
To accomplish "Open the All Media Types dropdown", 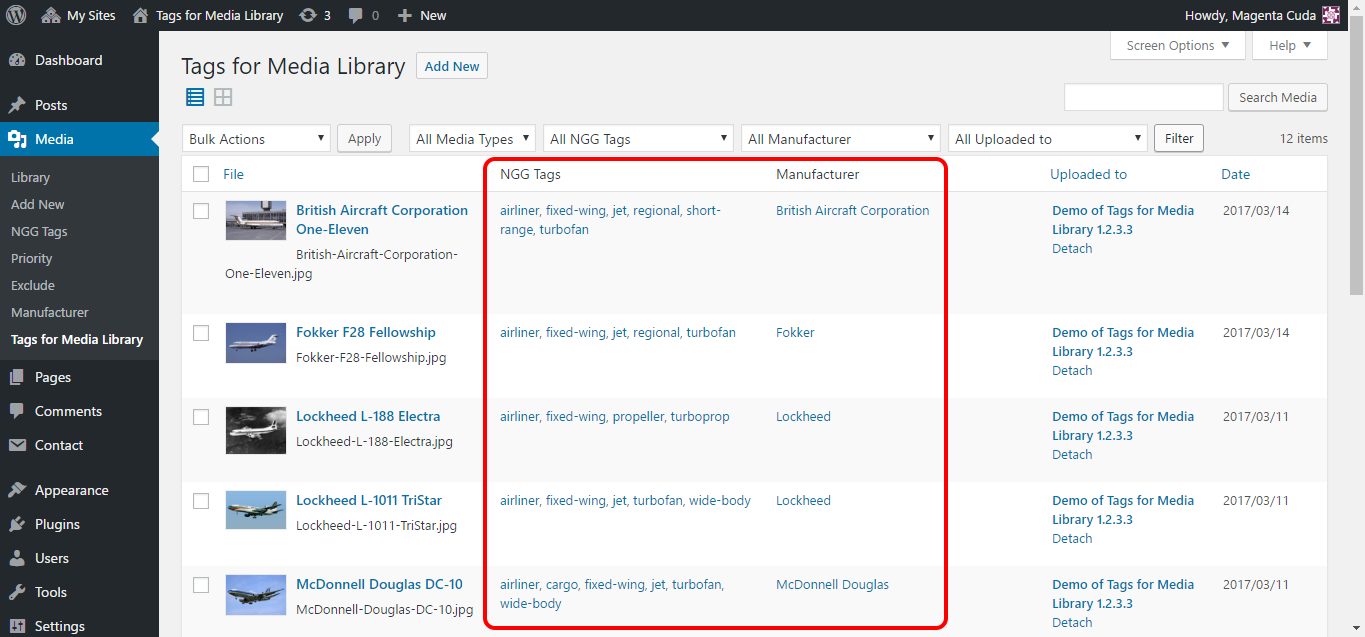I will click(x=472, y=139).
